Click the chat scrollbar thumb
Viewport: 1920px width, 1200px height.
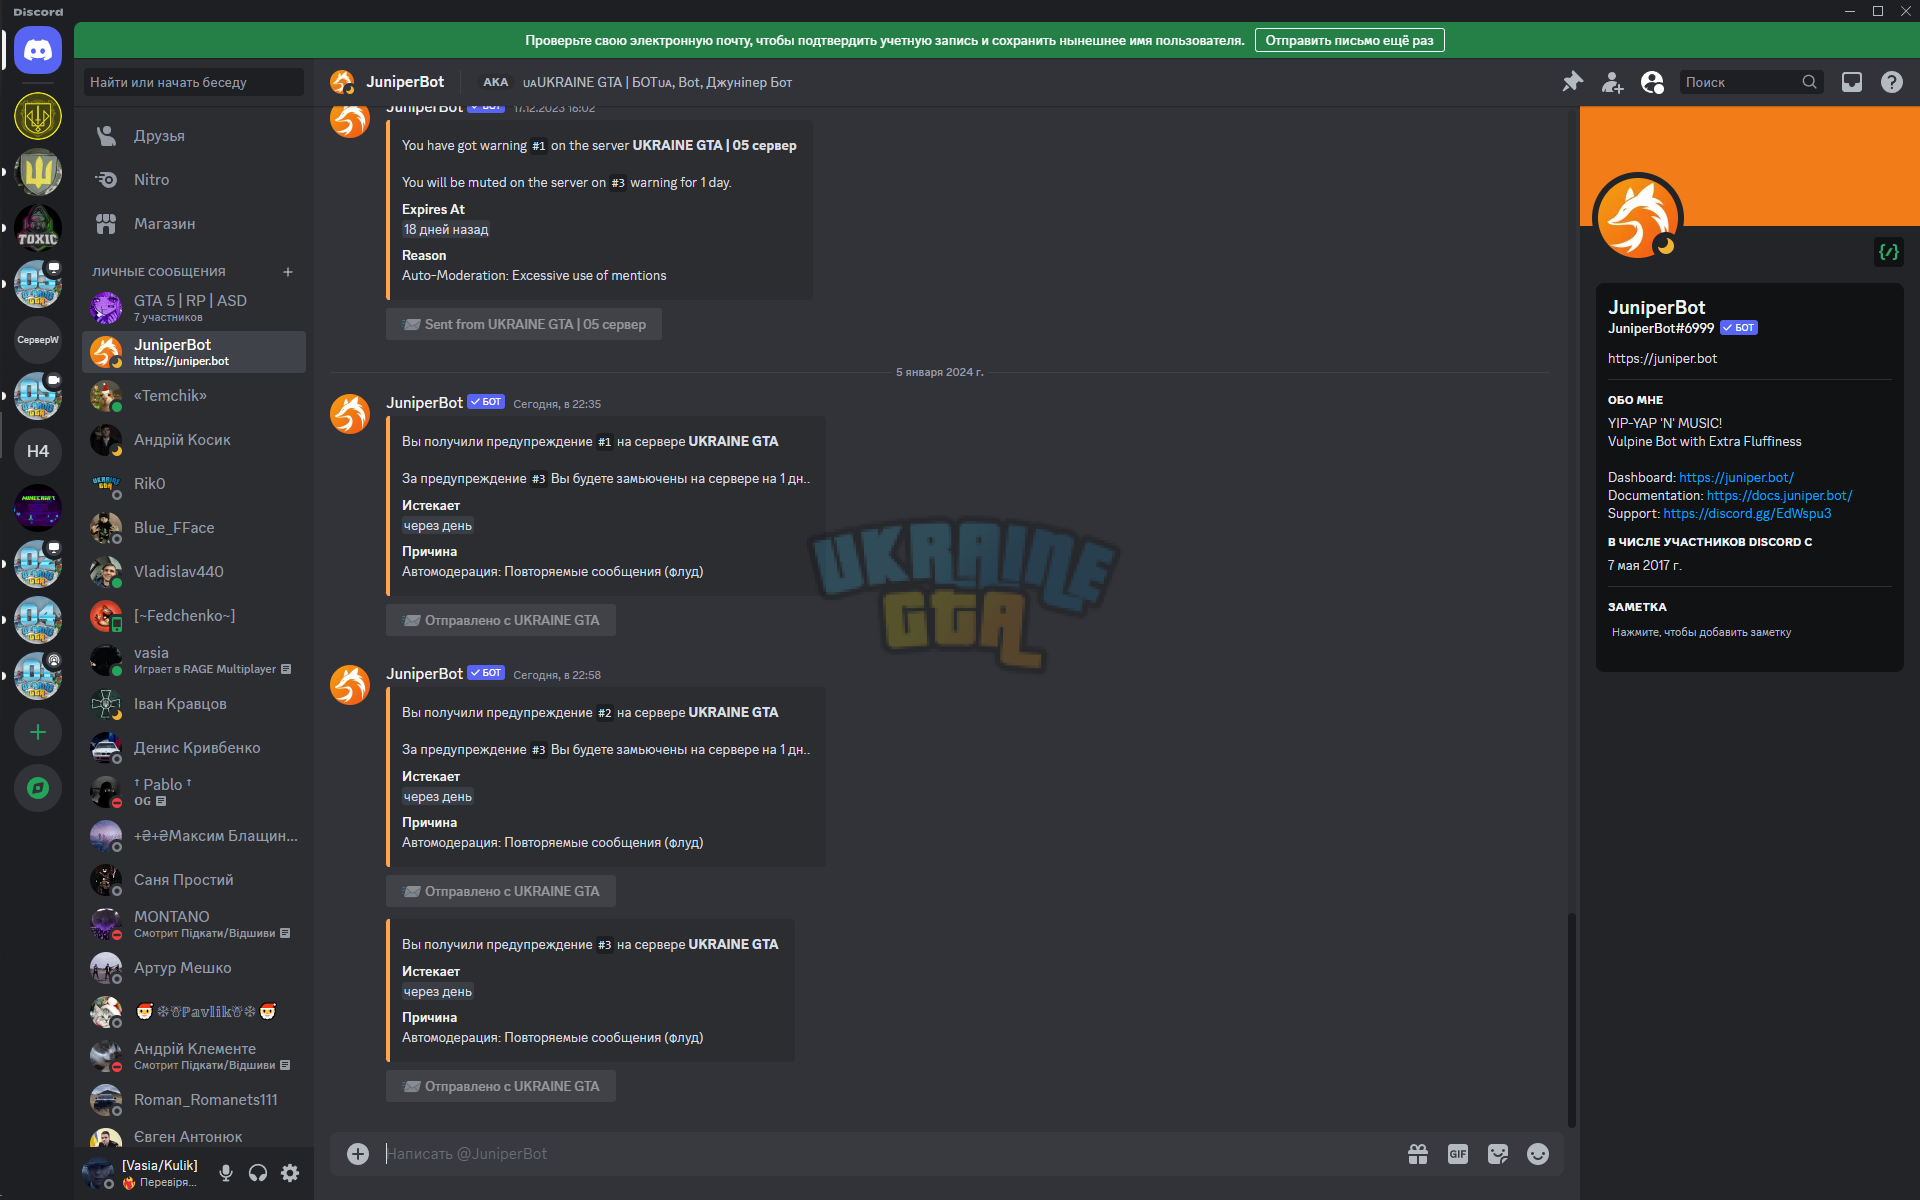(x=1572, y=1020)
